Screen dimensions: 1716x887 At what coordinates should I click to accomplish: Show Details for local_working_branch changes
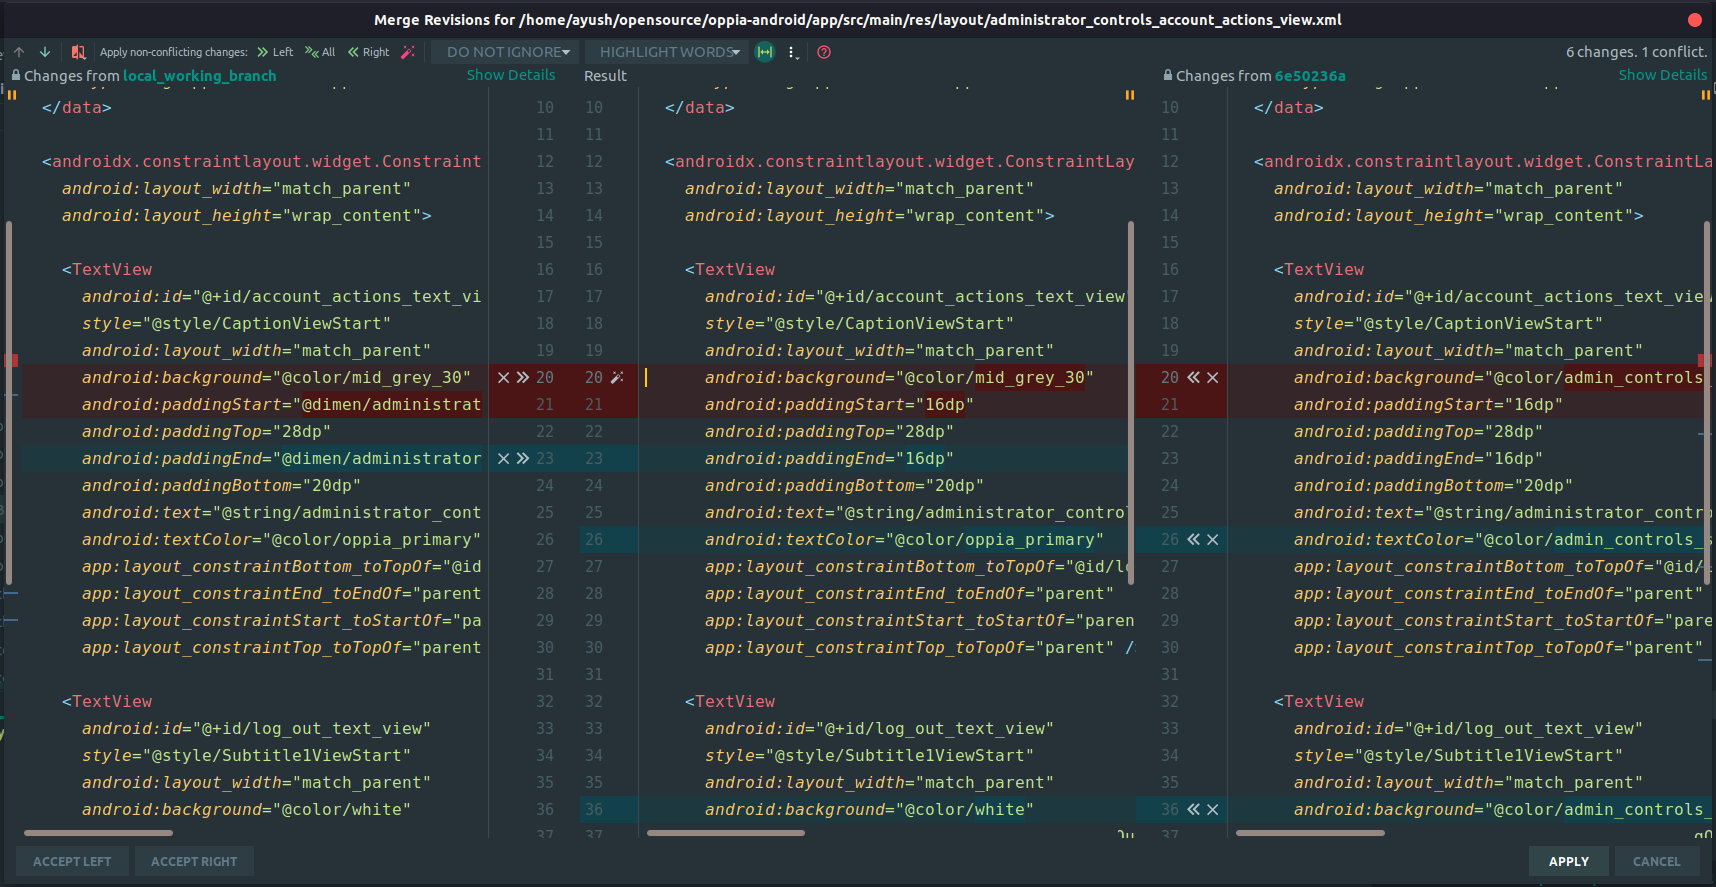pyautogui.click(x=511, y=75)
